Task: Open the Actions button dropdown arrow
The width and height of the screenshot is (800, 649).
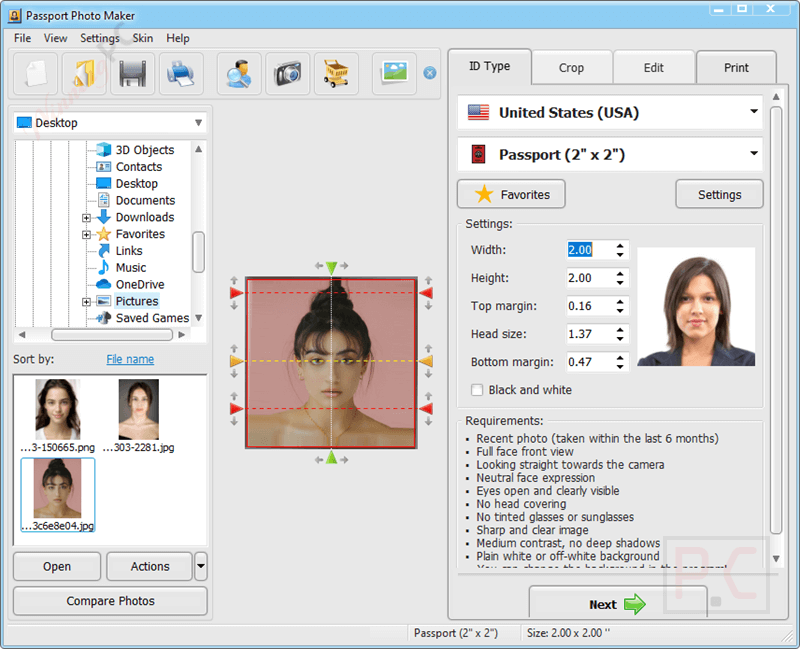Action: [x=201, y=566]
